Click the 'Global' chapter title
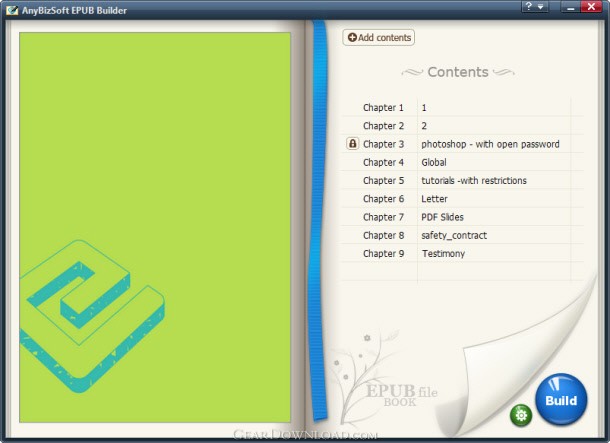 (434, 163)
